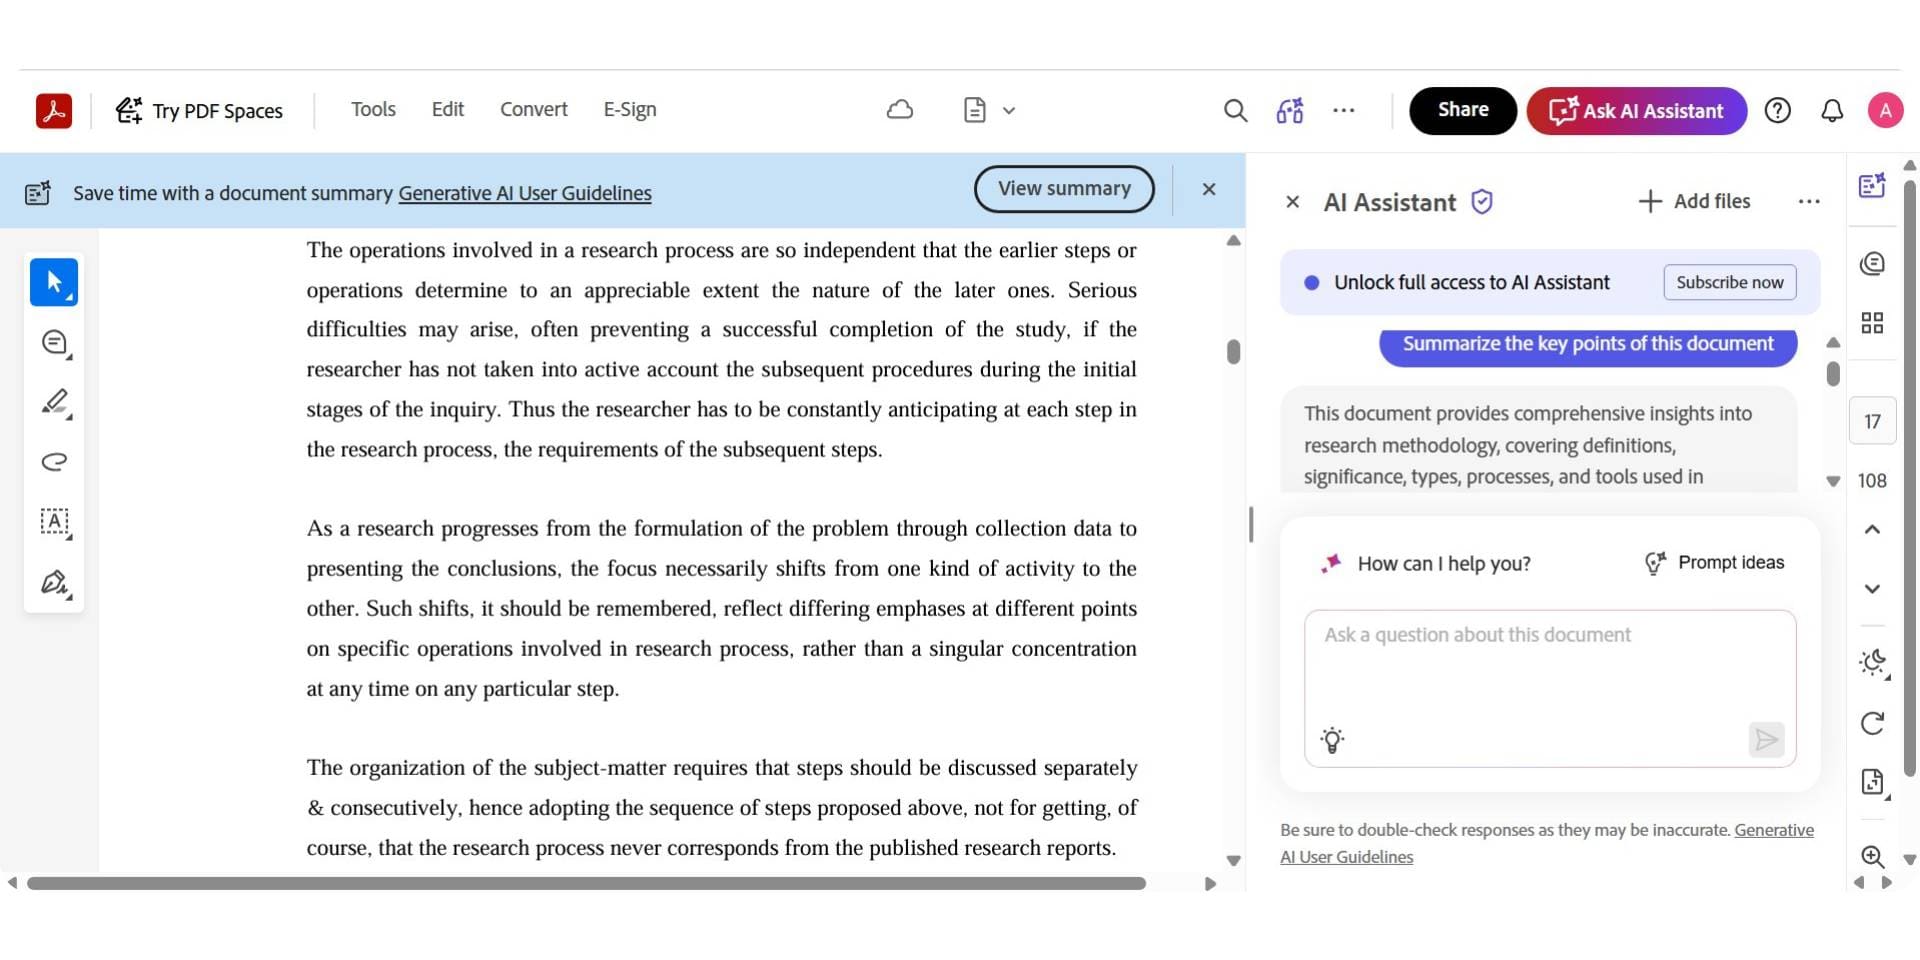Viewport: 1920px width, 960px height.
Task: Pick the text box selection tool
Action: point(54,522)
